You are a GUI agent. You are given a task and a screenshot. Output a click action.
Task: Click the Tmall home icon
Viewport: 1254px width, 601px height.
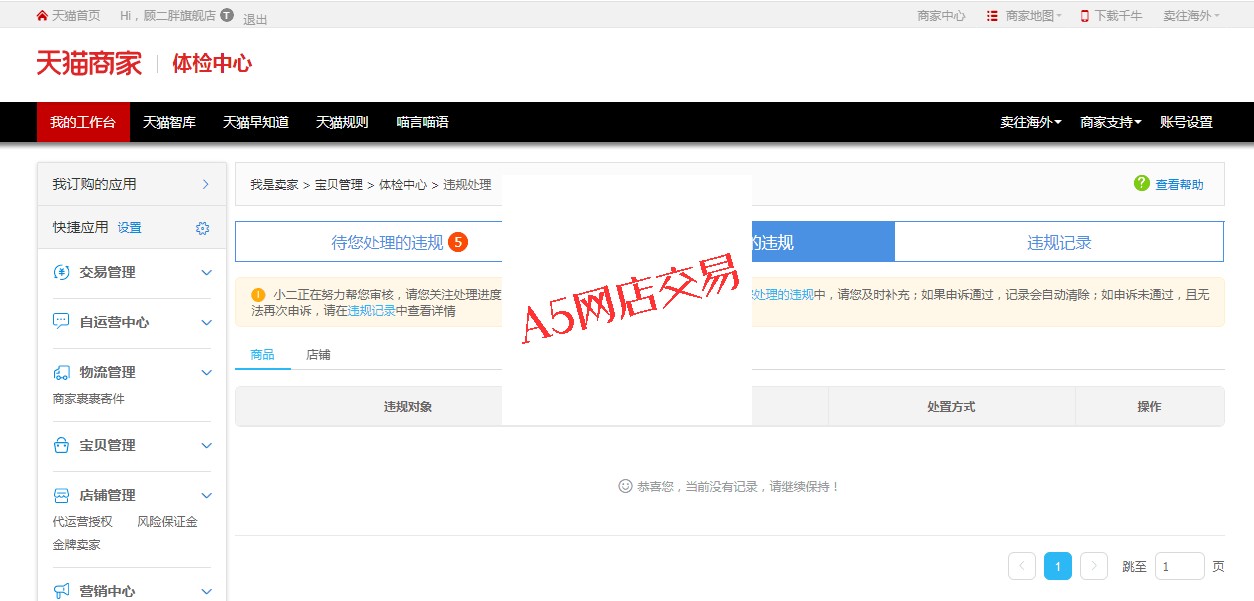click(x=42, y=16)
